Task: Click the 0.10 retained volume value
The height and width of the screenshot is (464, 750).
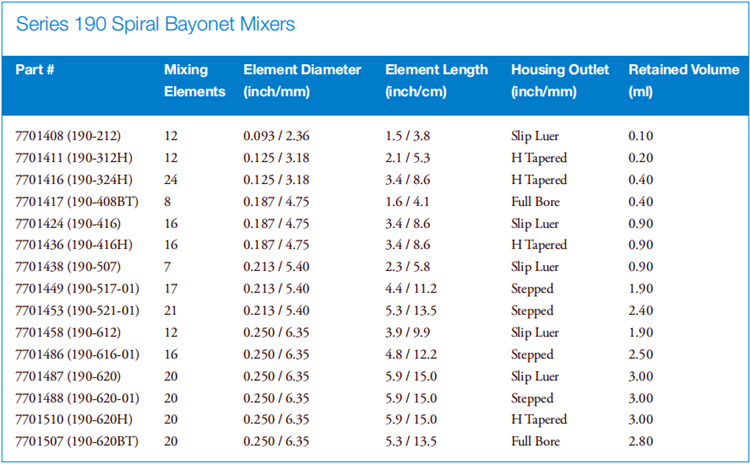Action: click(641, 136)
